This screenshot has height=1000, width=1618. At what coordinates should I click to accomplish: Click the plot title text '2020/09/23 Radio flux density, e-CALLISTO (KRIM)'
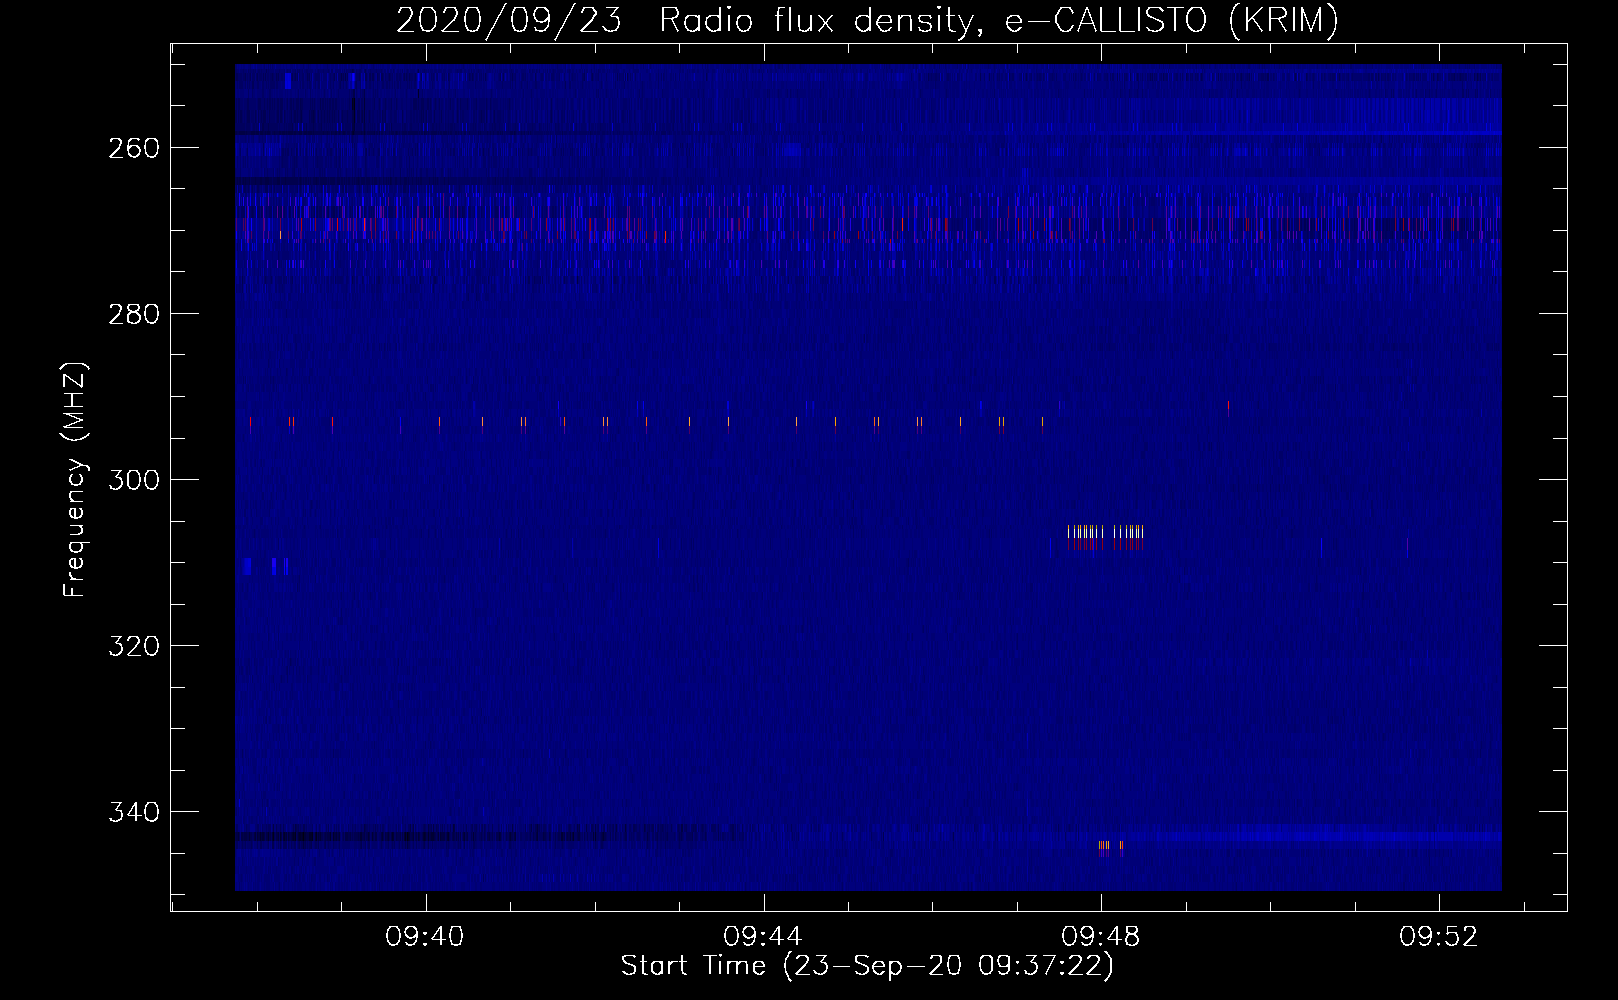point(867,20)
